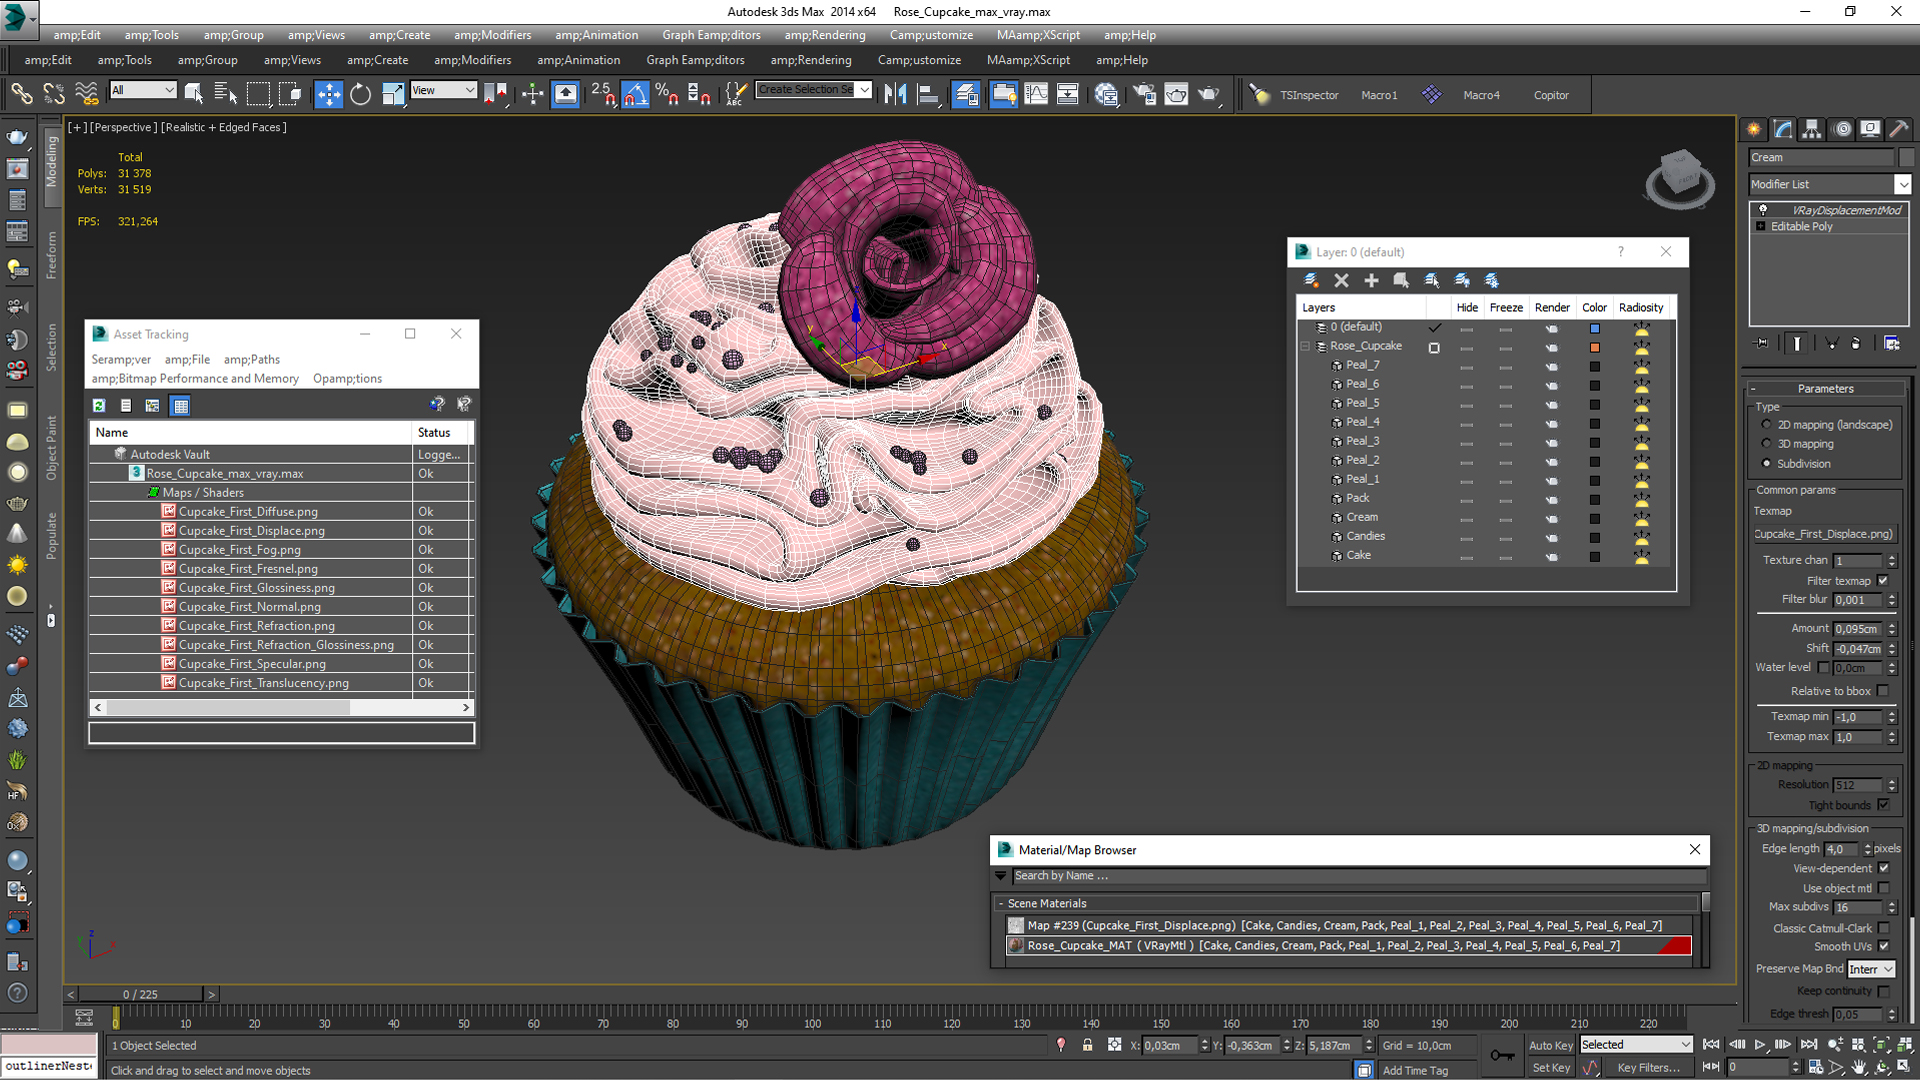Click the Unlink Selection tool icon
The width and height of the screenshot is (1920, 1080).
(x=54, y=94)
